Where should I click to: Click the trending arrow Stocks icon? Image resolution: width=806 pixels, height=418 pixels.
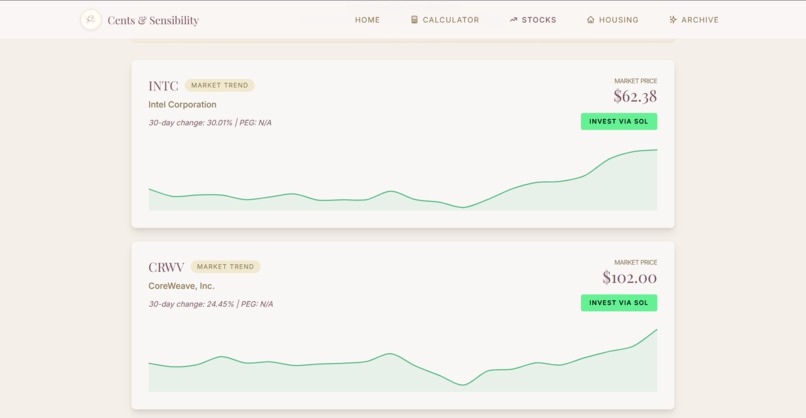514,20
